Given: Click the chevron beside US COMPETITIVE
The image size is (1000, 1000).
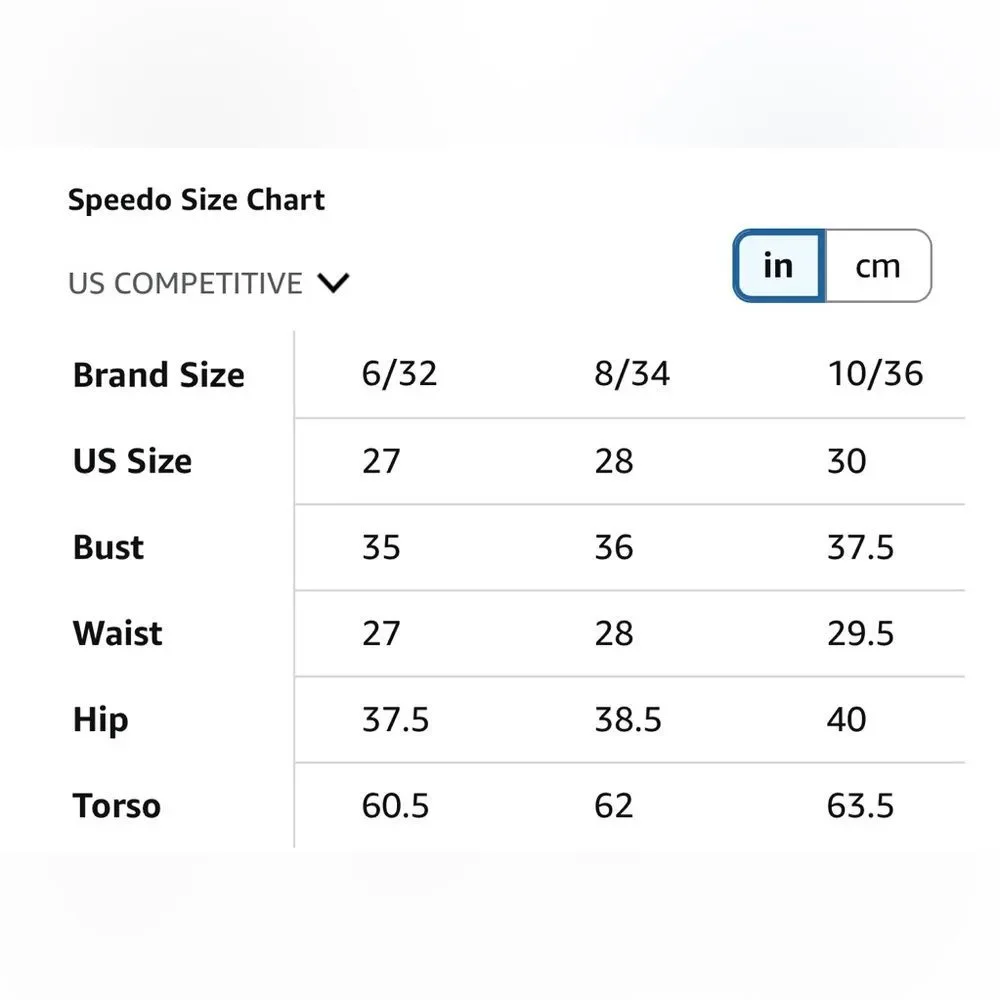Looking at the screenshot, I should coord(334,283).
